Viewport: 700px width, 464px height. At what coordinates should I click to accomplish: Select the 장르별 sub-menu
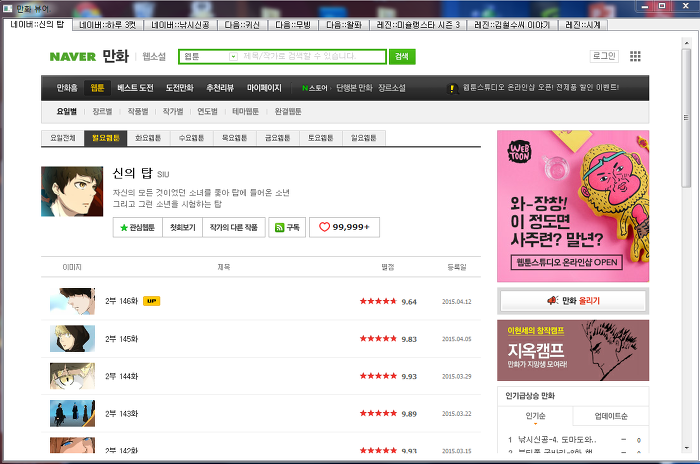click(102, 111)
